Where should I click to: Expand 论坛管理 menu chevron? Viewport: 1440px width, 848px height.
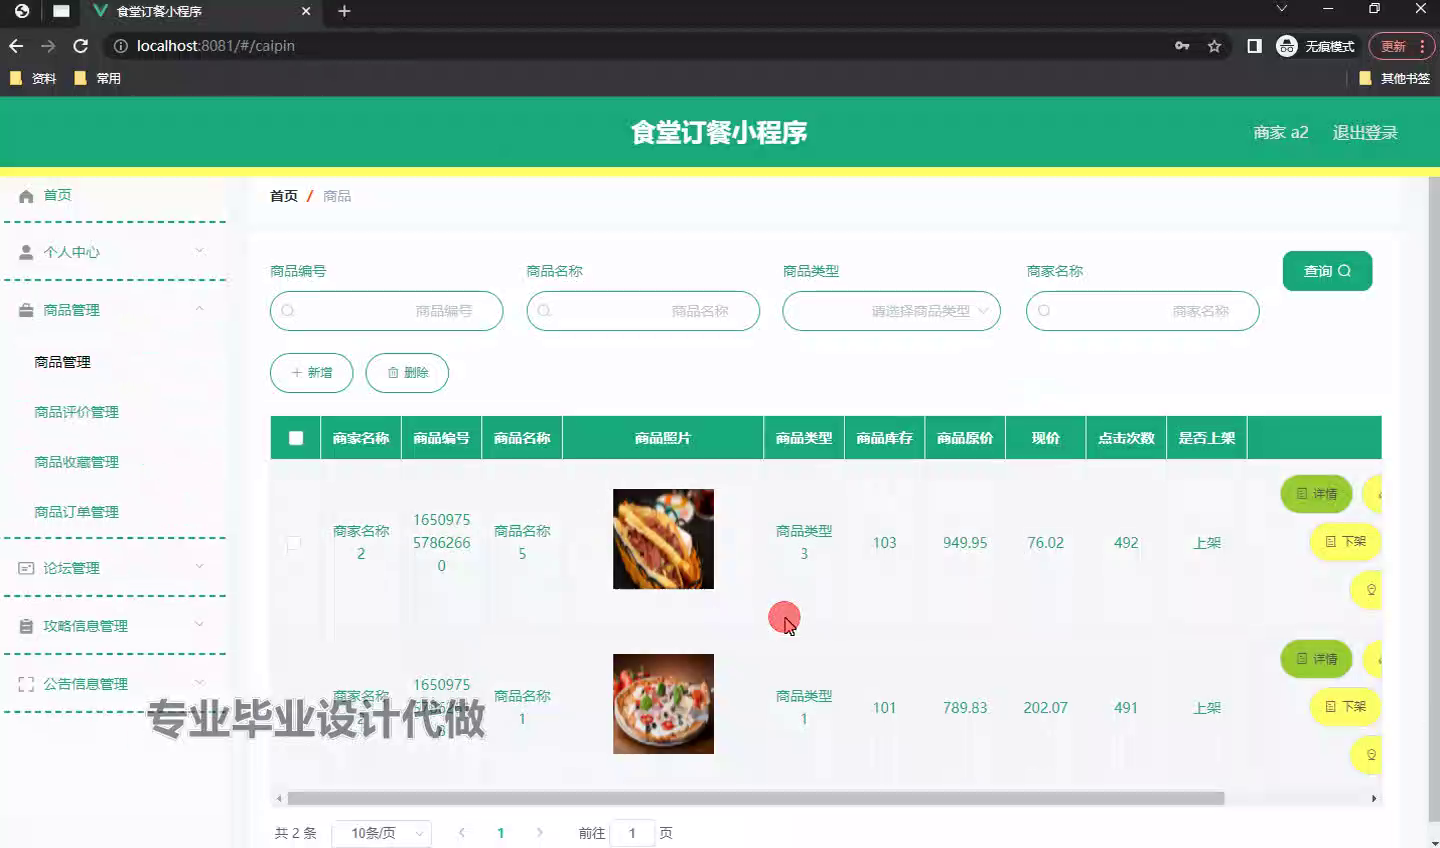199,567
